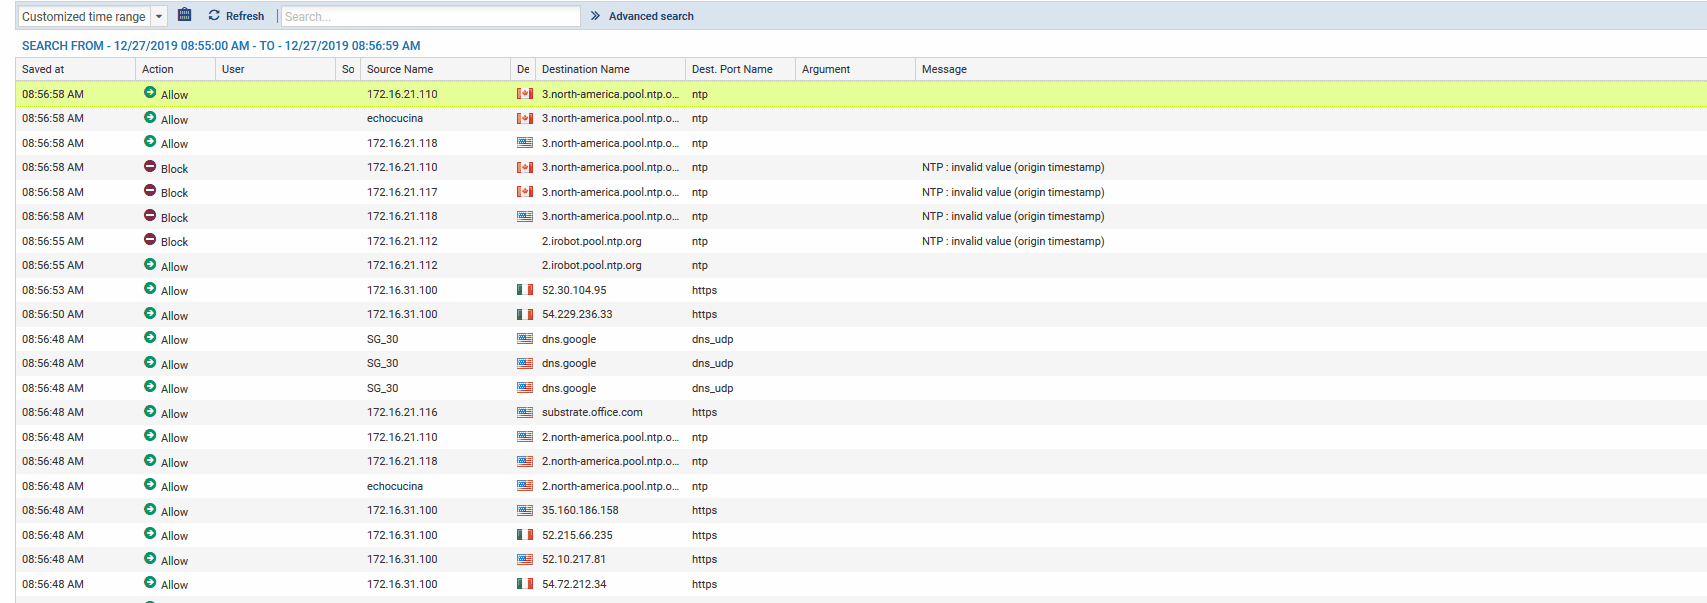Screen dimensions: 1707x603
Task: Select destination IP 54.72.212.34
Action: [x=574, y=584]
